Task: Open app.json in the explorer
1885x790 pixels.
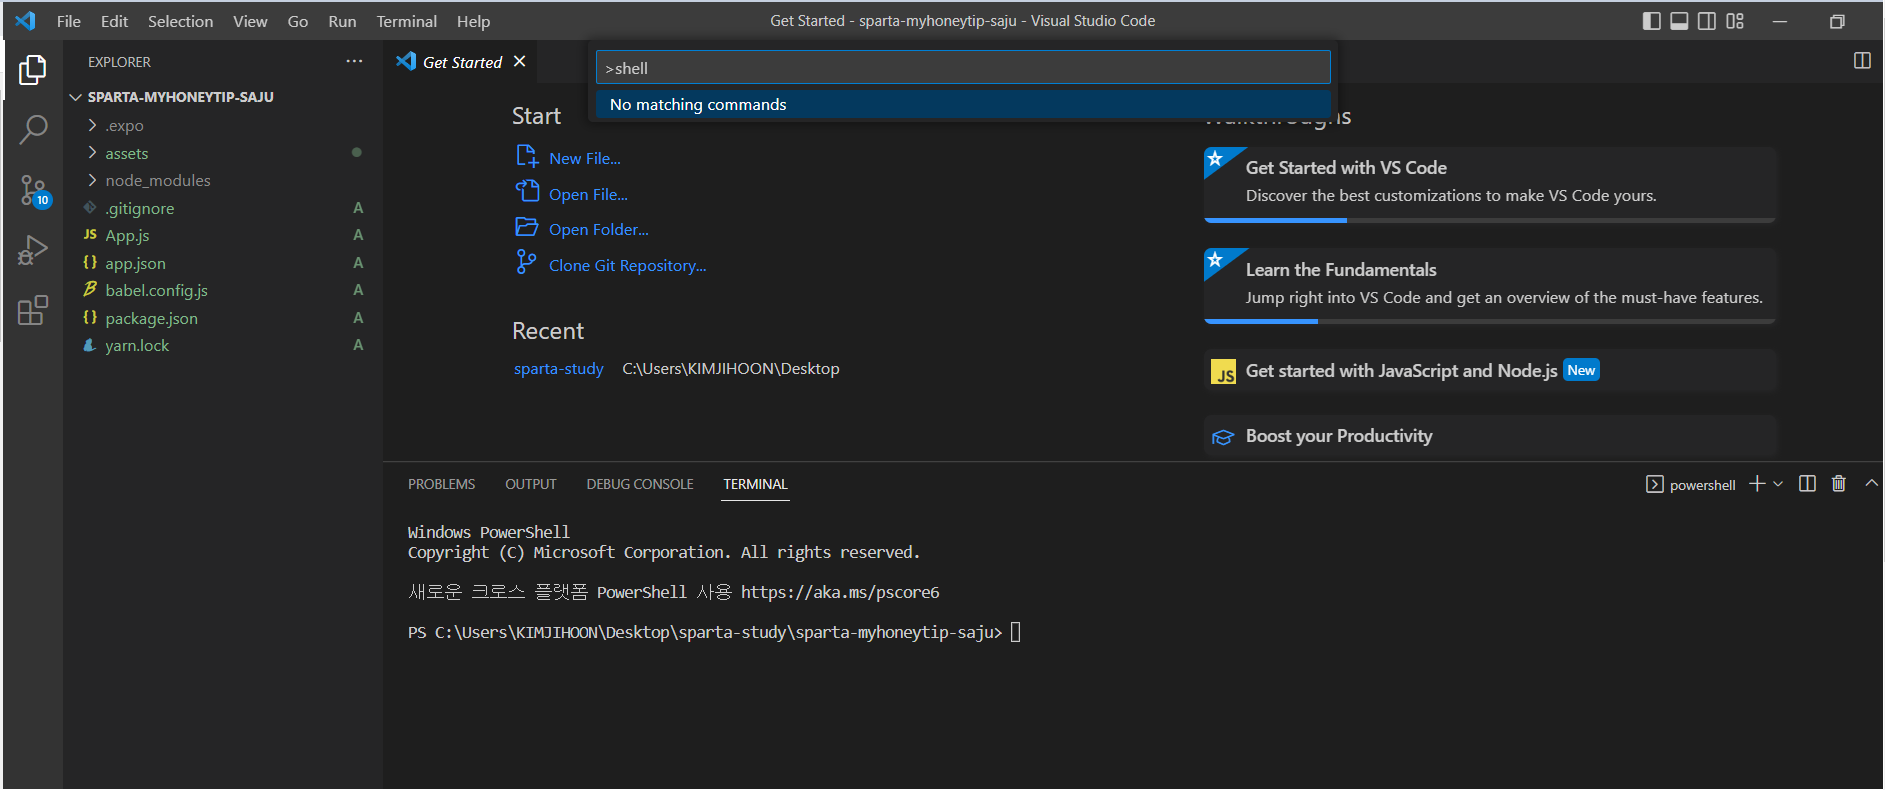Action: 222,263
